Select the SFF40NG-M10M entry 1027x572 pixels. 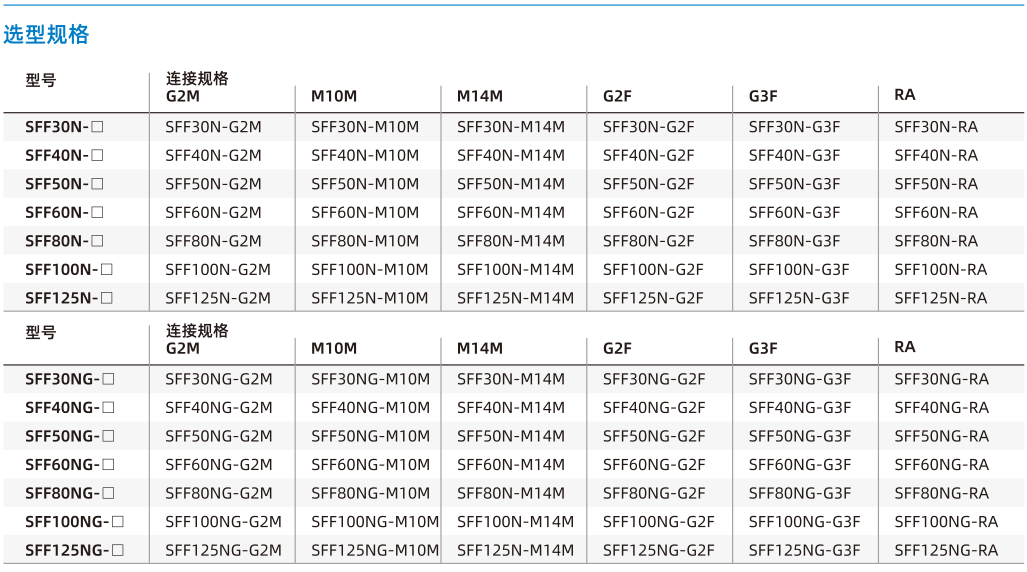click(371, 408)
